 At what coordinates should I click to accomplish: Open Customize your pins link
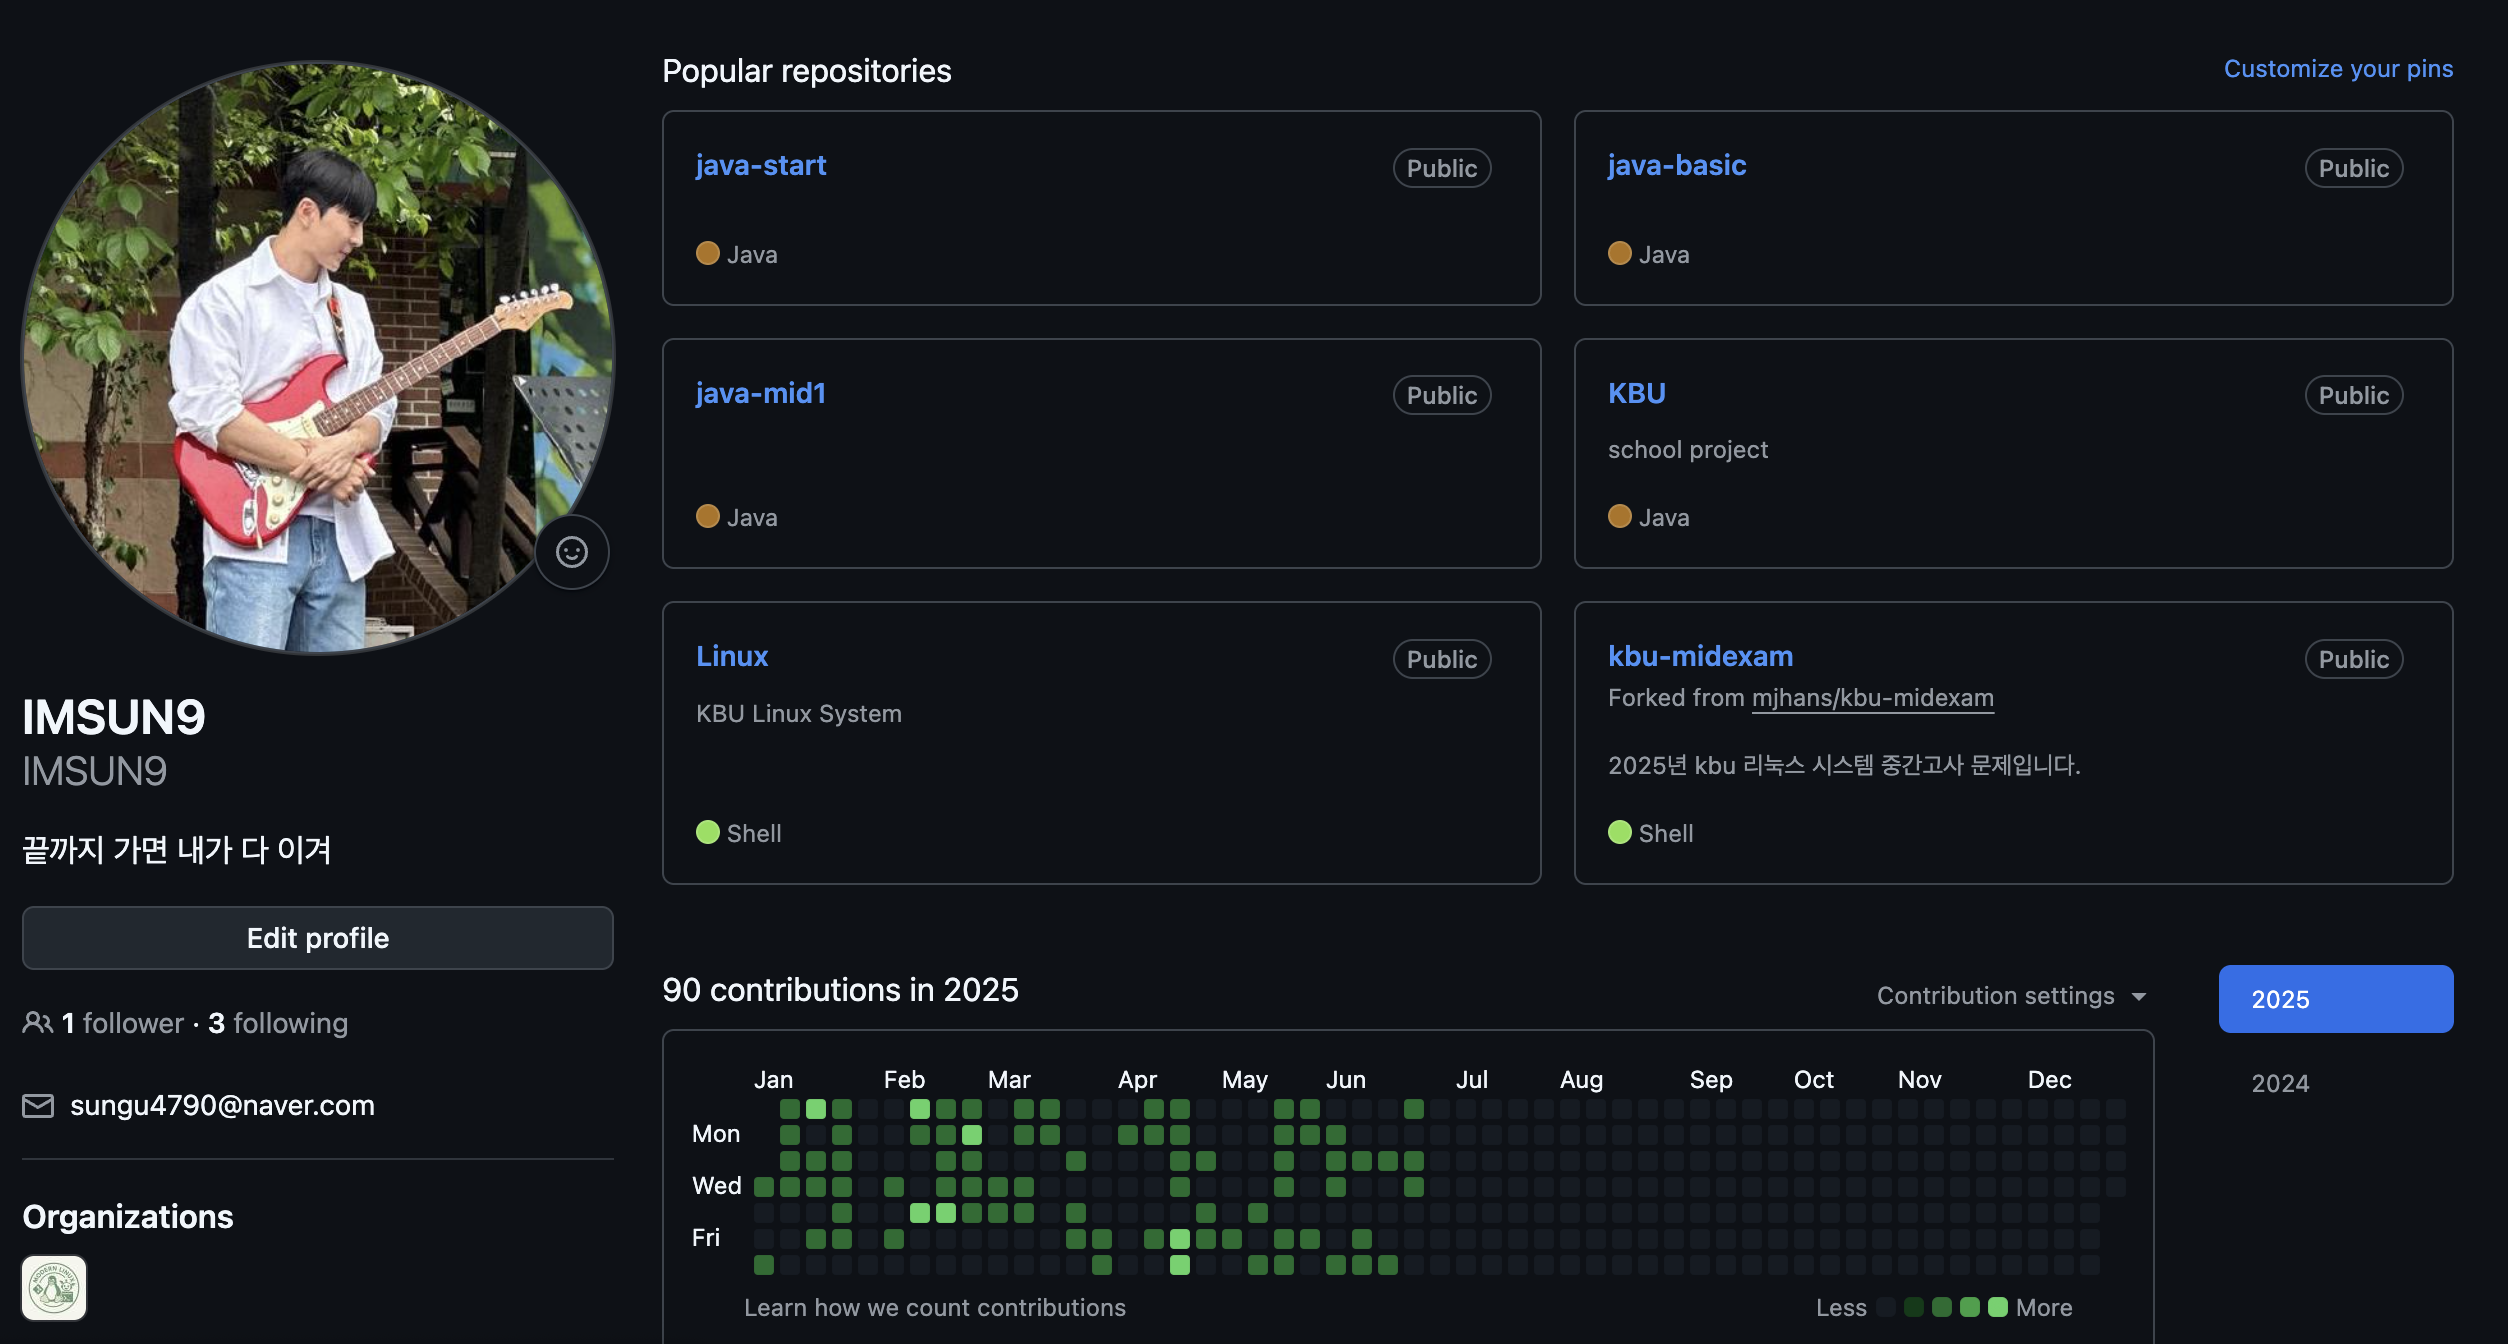click(x=2338, y=69)
